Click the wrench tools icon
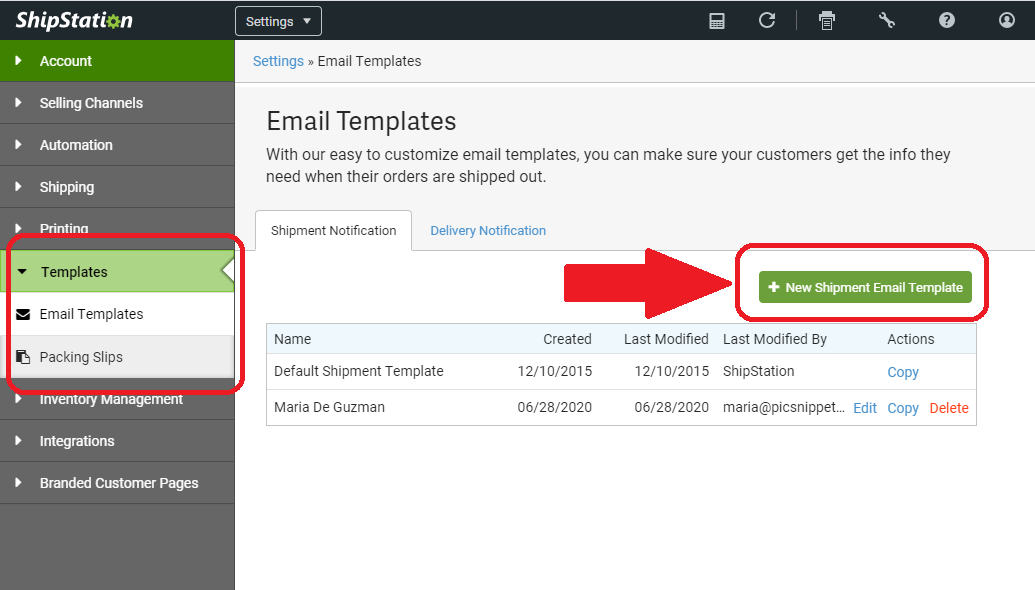Viewport: 1035px width, 590px height. [886, 20]
